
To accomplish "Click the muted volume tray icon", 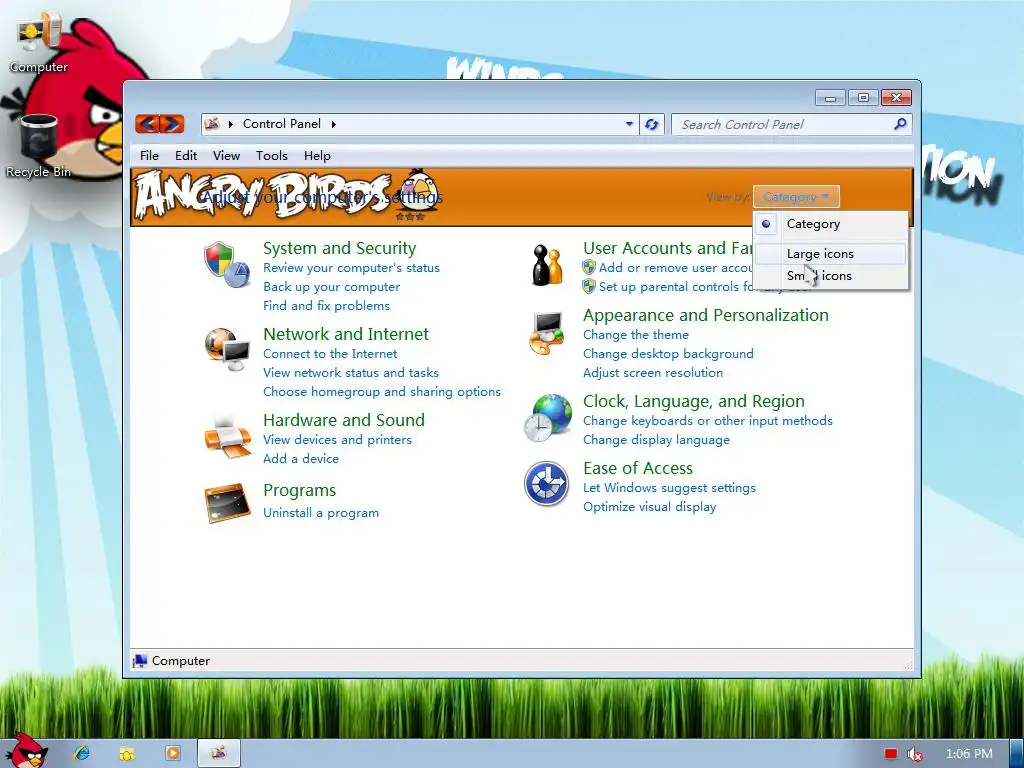I will point(915,754).
